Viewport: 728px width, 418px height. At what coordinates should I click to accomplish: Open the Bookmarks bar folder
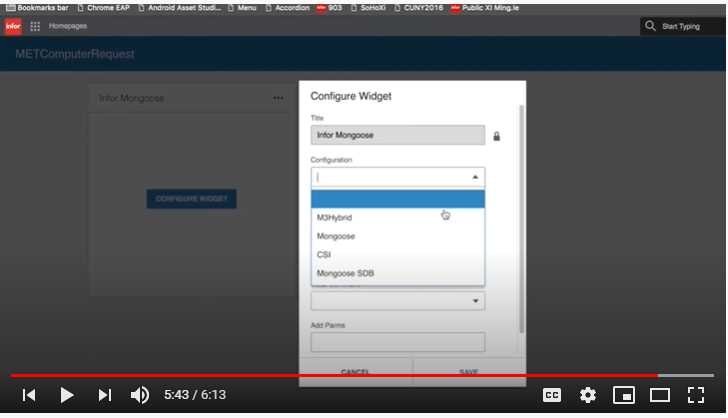pos(37,8)
